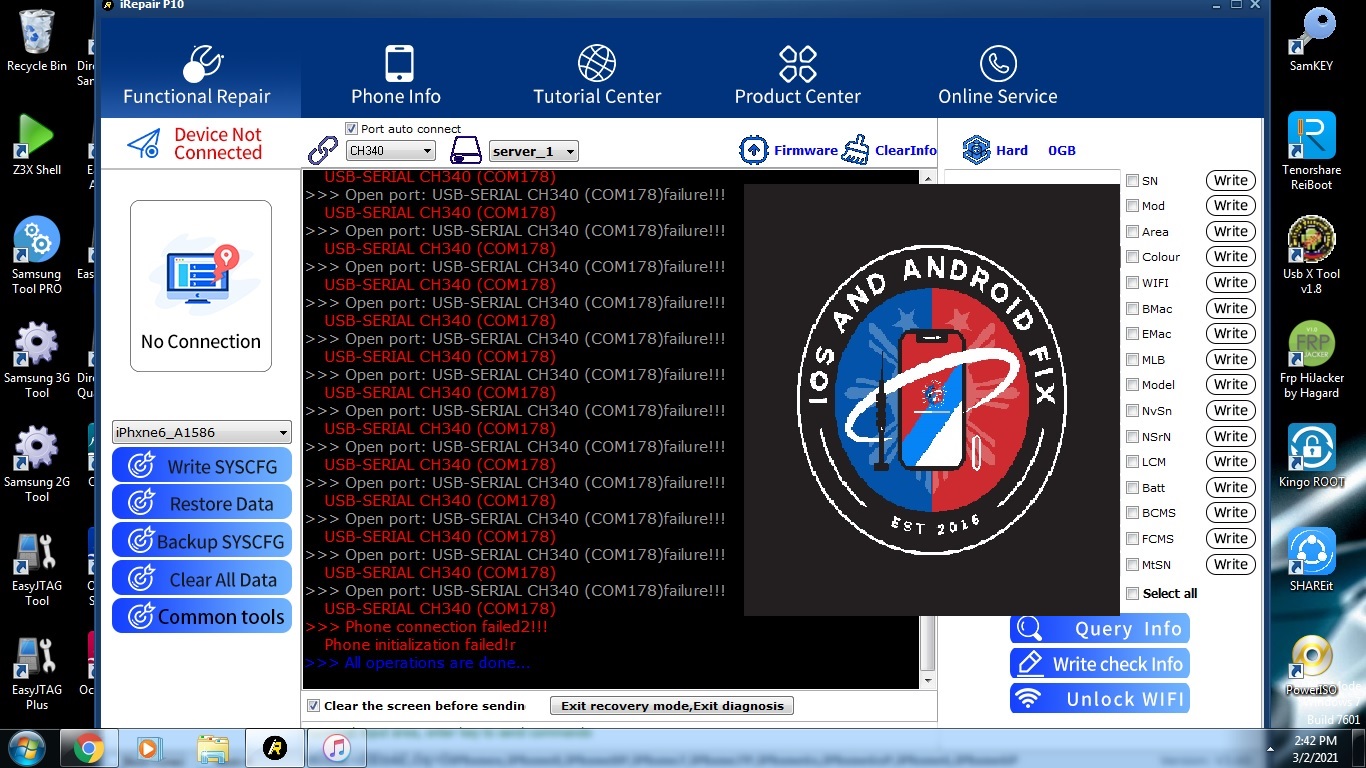Toggle the Port auto connect checkbox
The image size is (1366, 768).
[x=351, y=129]
